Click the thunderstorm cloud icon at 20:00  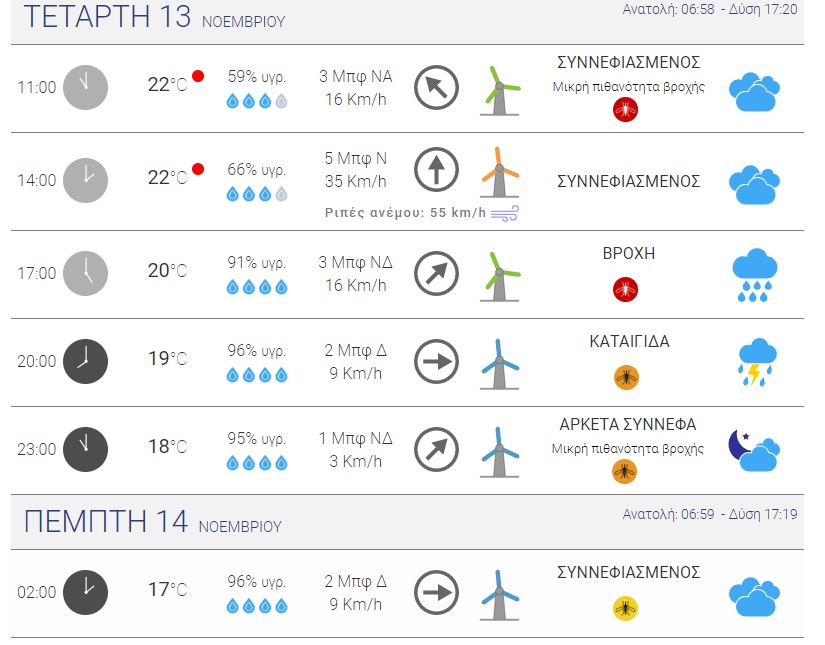755,363
